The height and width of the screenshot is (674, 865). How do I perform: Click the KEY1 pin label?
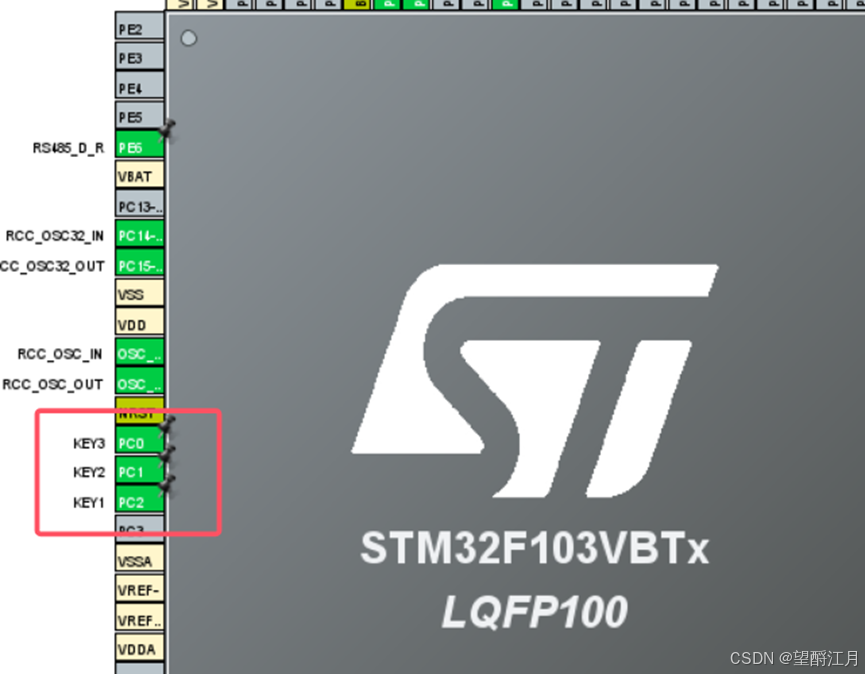coord(89,502)
